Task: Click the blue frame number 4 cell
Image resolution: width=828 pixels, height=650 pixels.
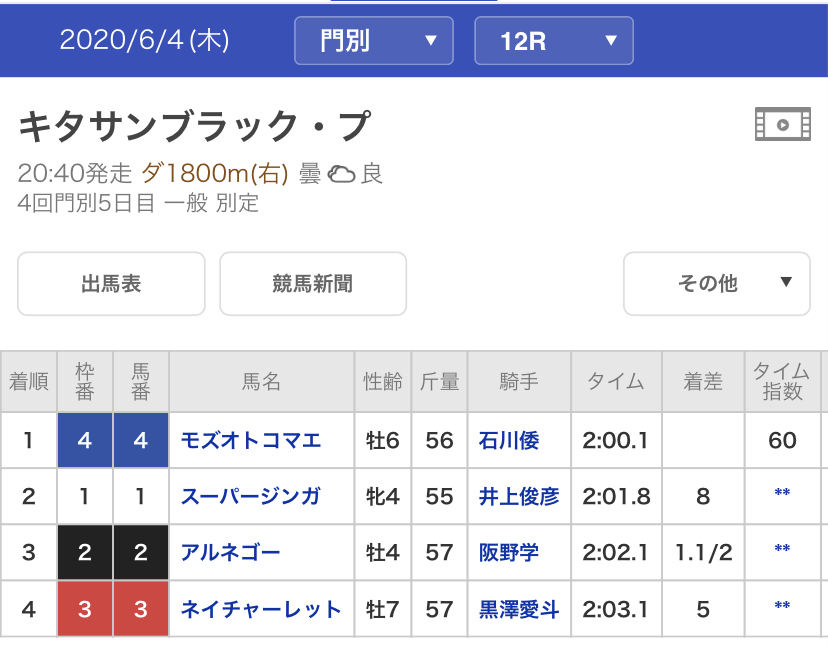Action: click(x=85, y=440)
